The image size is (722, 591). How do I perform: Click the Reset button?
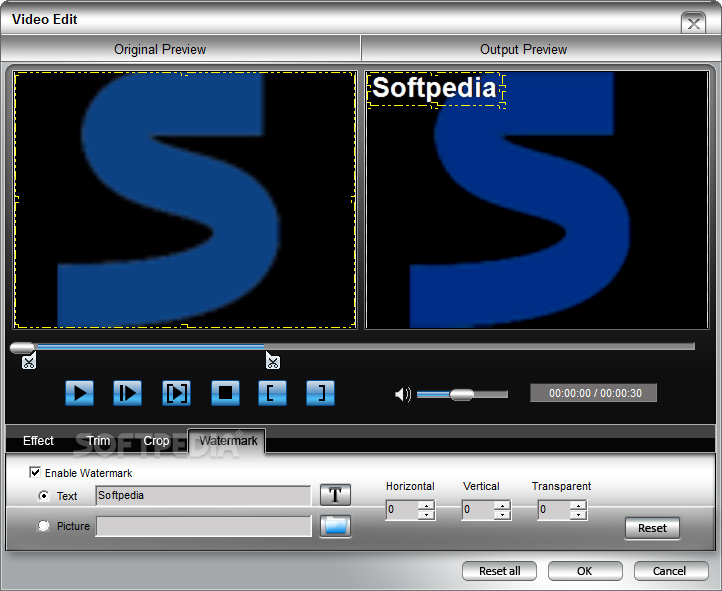click(x=652, y=528)
